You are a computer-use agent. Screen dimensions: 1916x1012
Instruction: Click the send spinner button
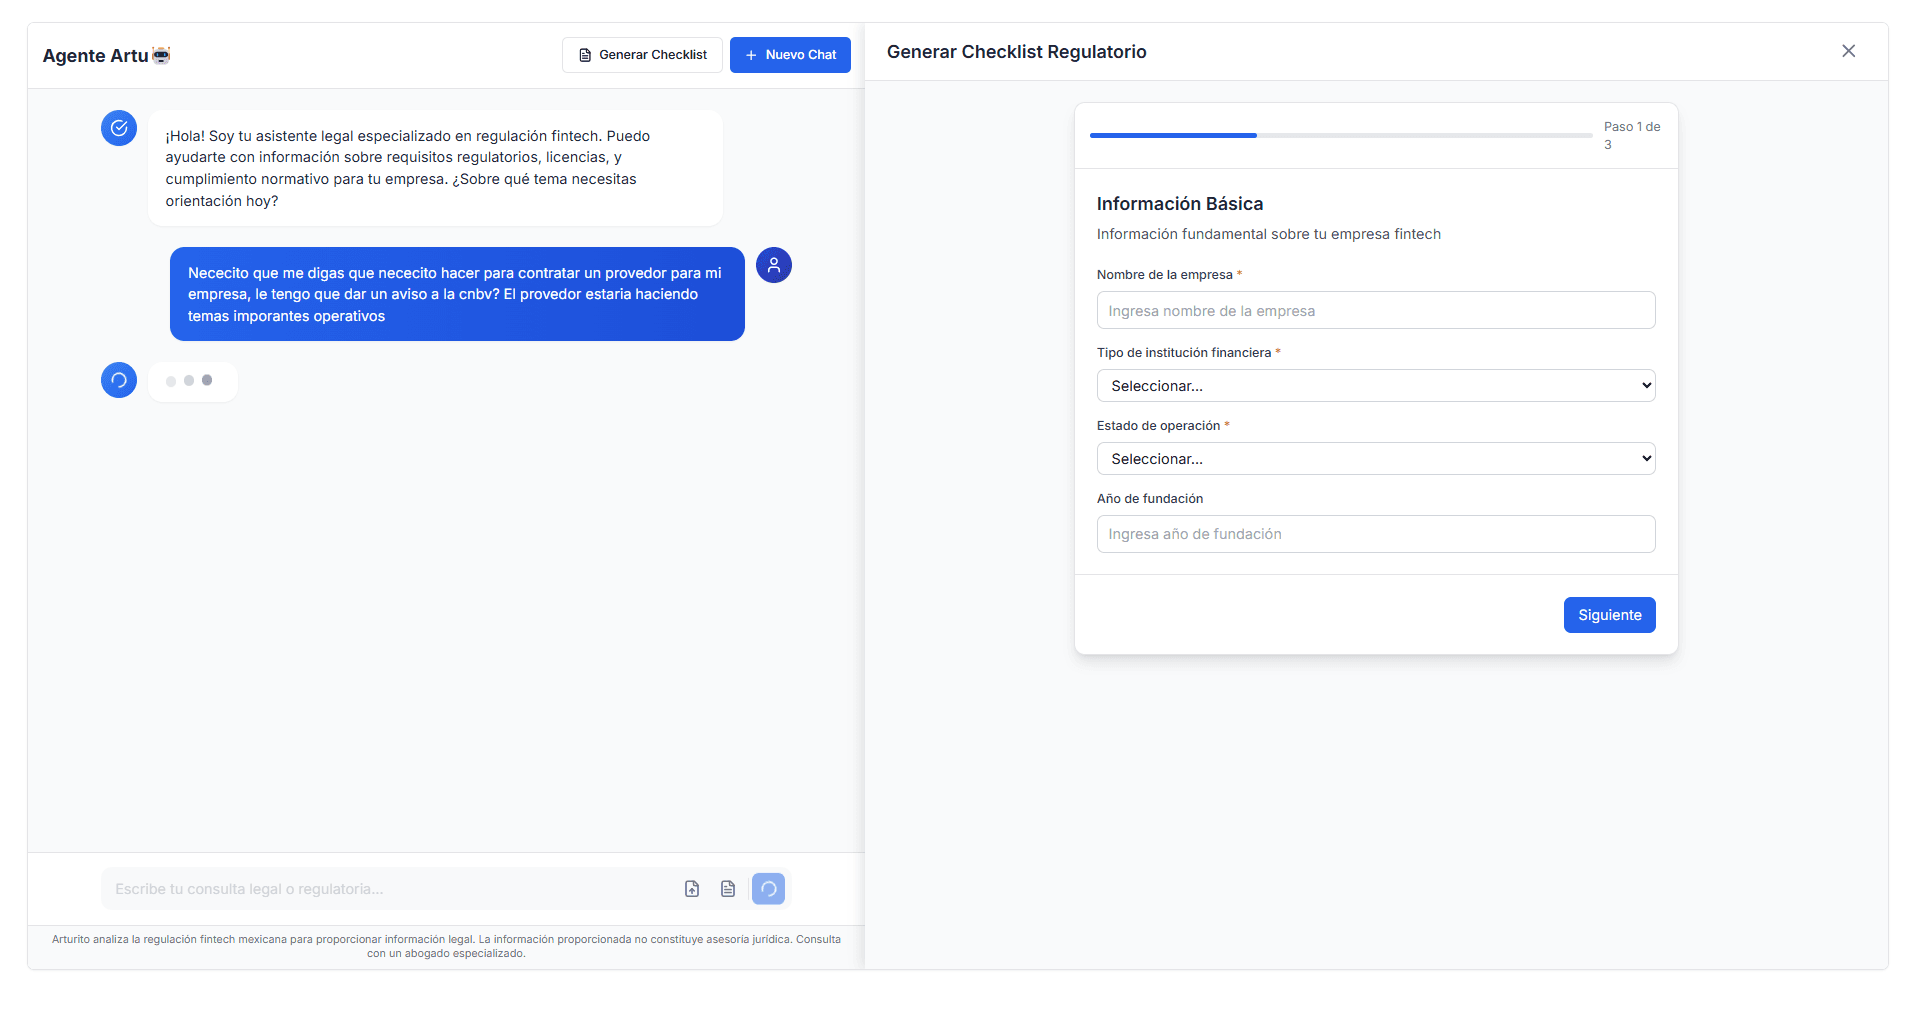pyautogui.click(x=768, y=889)
